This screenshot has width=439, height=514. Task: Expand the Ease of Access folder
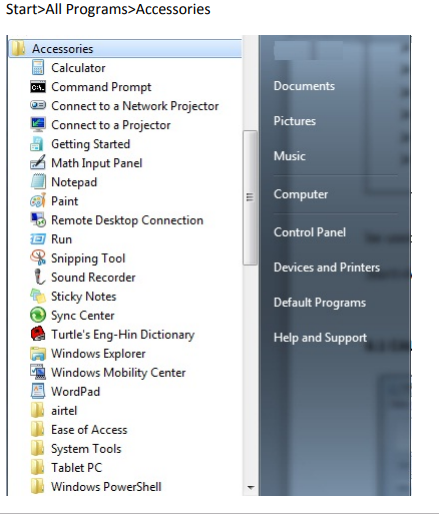pos(79,430)
